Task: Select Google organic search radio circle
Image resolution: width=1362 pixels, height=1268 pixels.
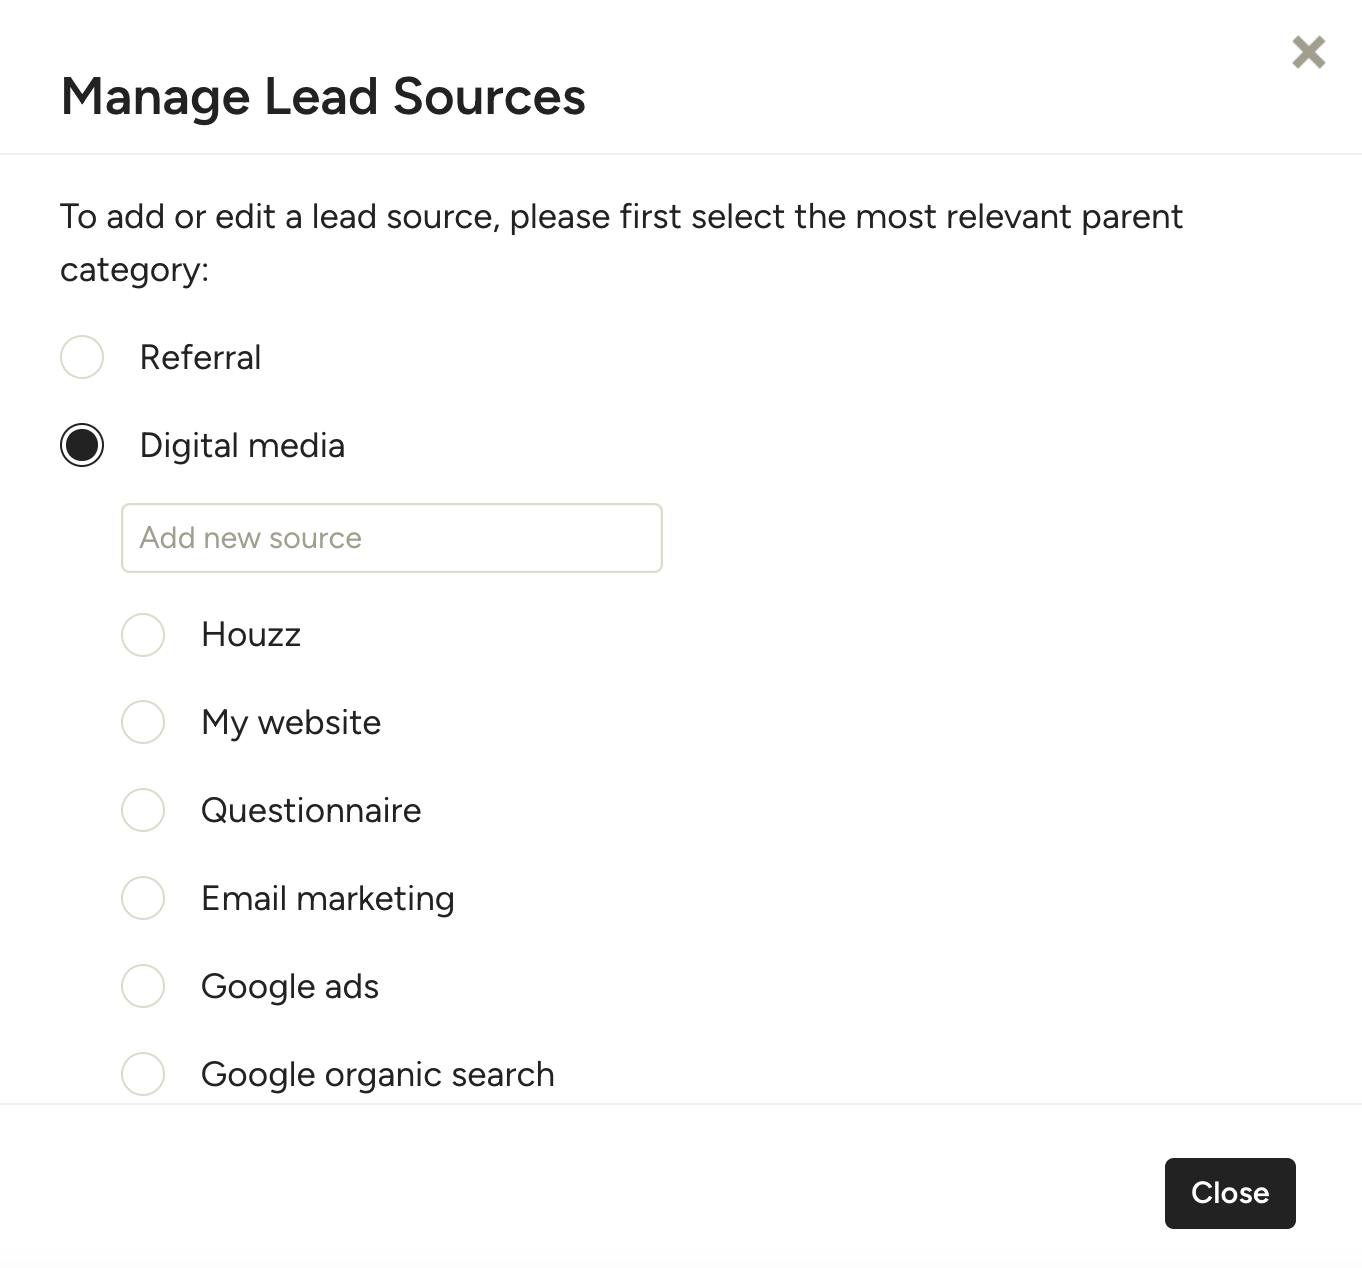Action: click(143, 1074)
